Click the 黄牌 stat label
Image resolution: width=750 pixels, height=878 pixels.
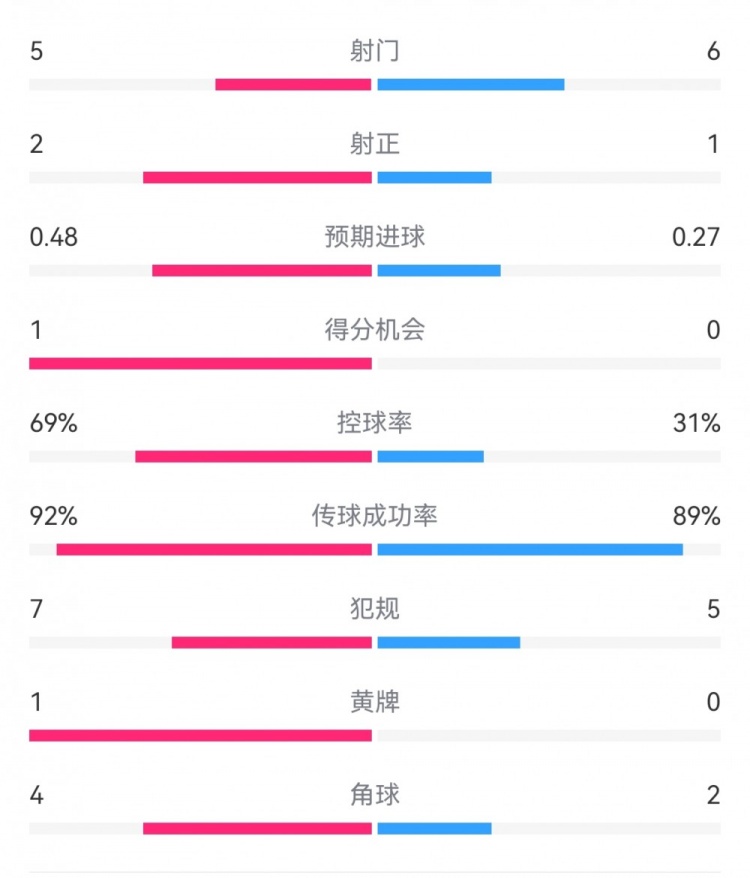375,702
